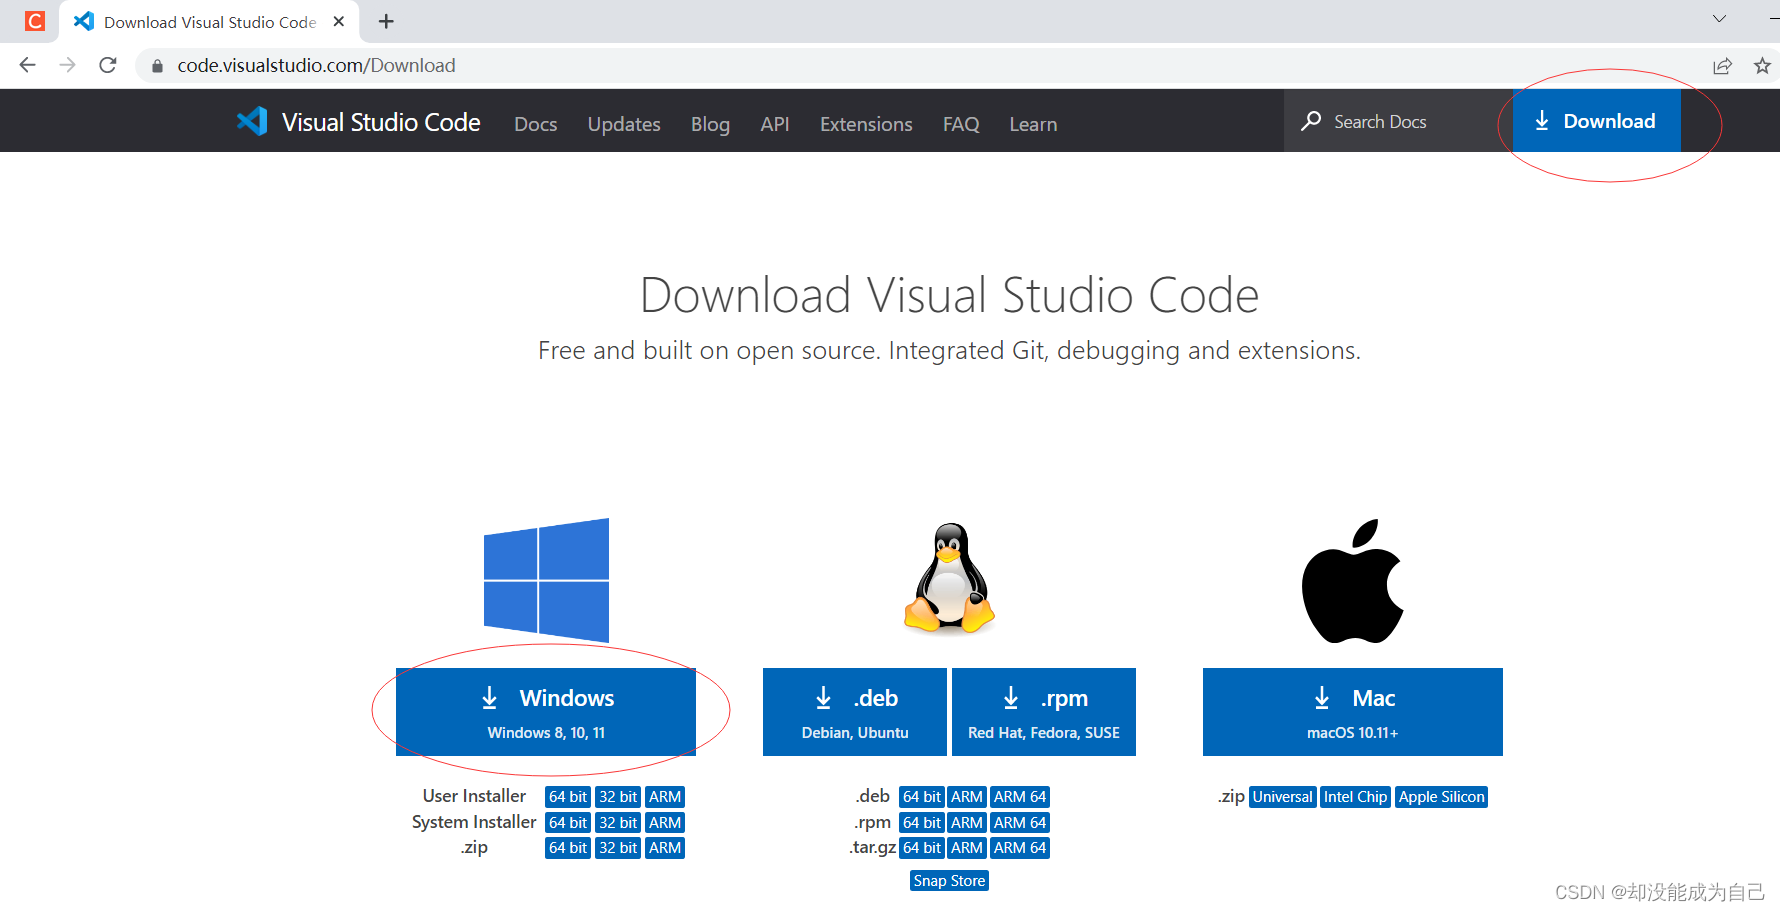Click Windows .zip 64 bit link
This screenshot has height=911, width=1780.
click(x=567, y=848)
